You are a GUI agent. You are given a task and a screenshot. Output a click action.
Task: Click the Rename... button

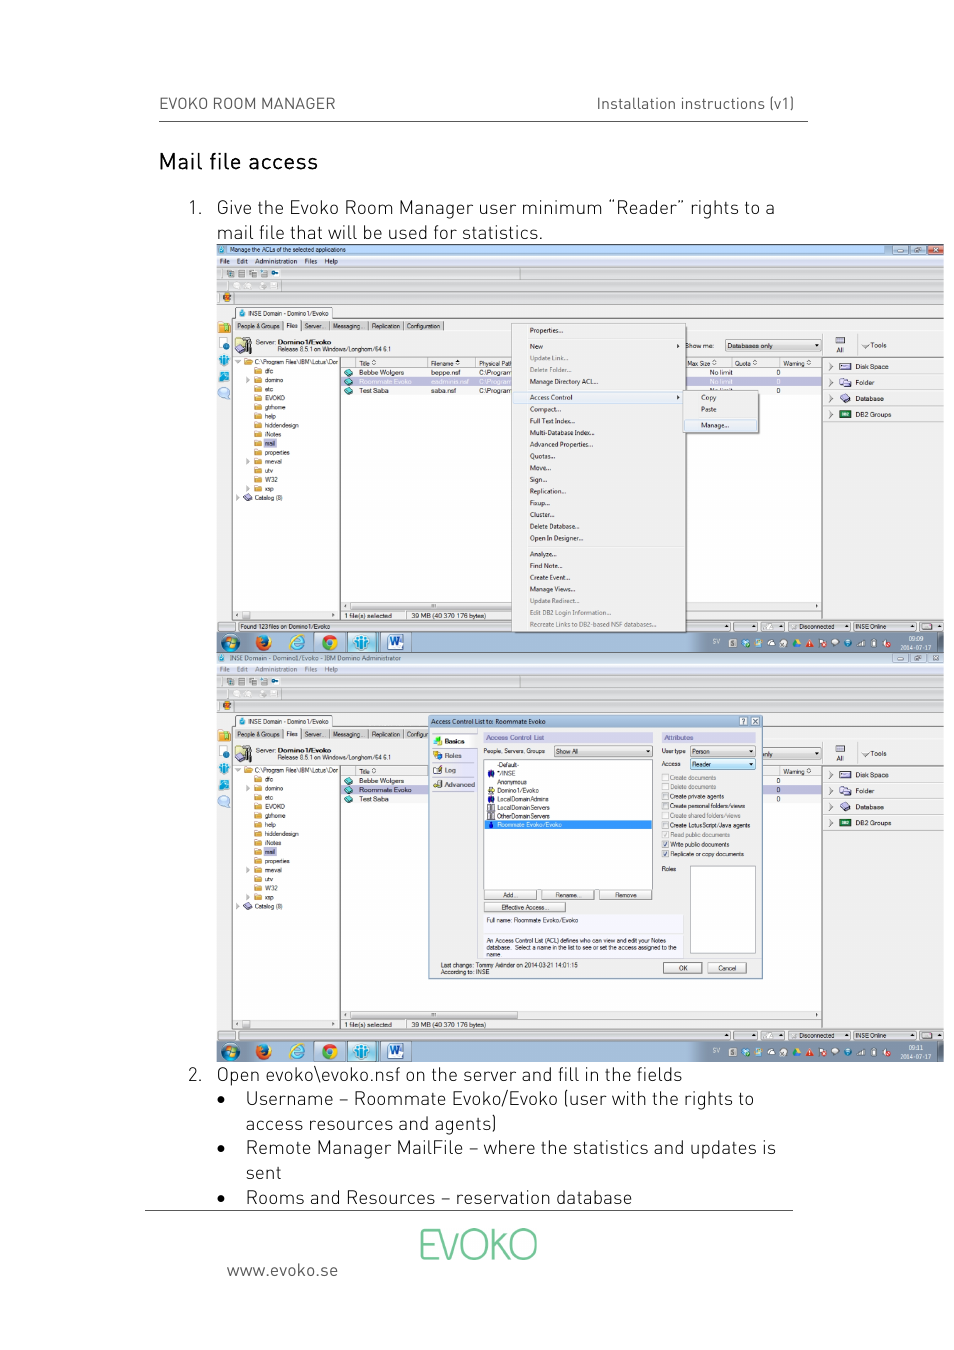click(567, 895)
